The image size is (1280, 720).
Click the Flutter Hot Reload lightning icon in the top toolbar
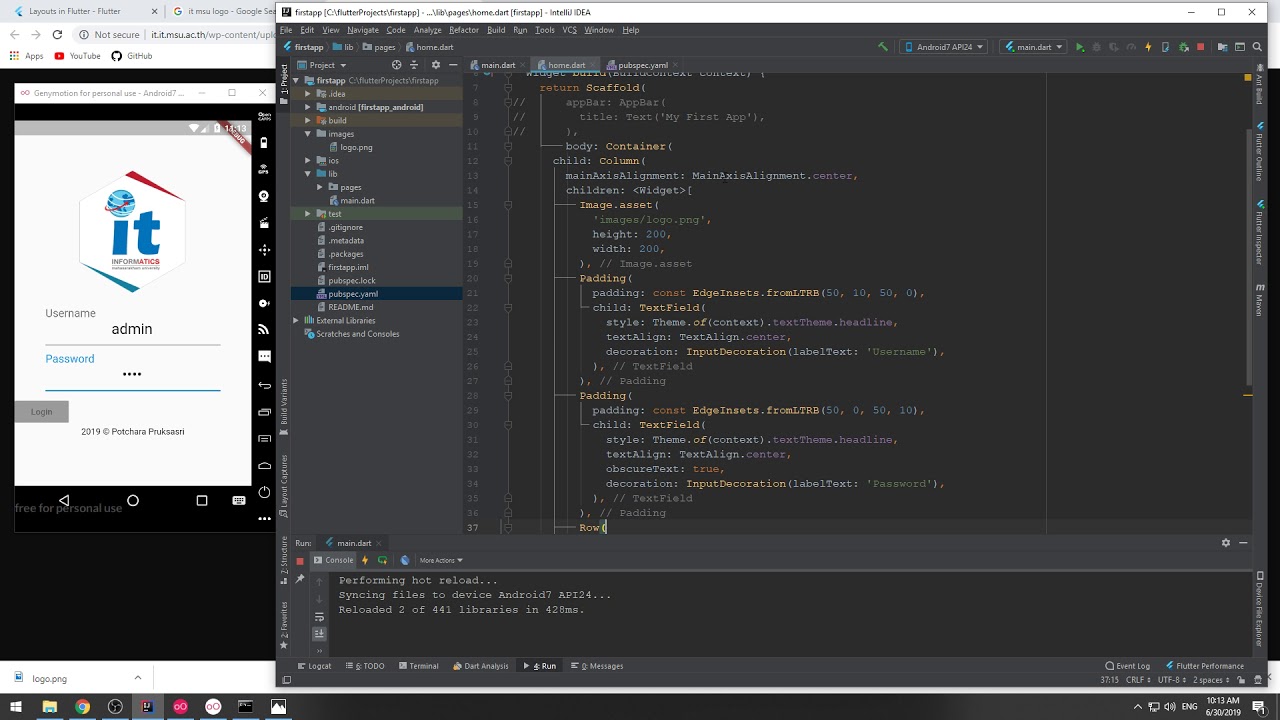[x=1148, y=47]
